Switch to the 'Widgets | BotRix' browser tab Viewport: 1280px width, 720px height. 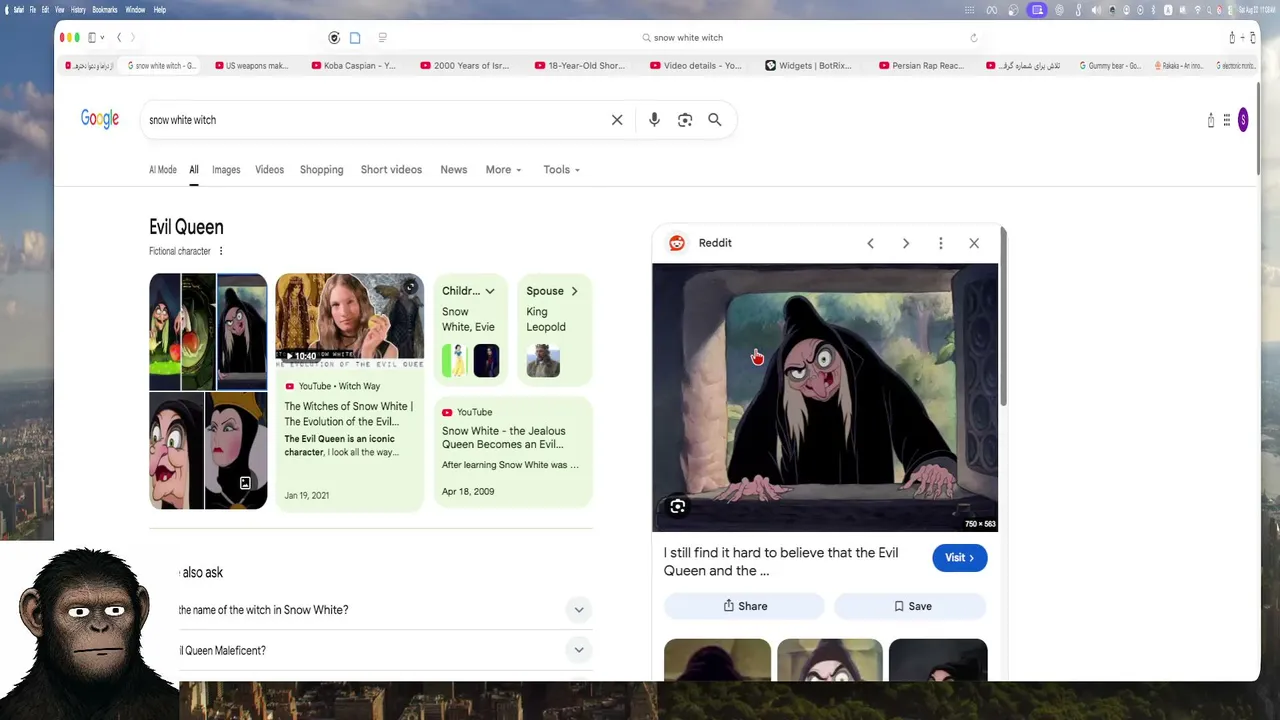(808, 66)
